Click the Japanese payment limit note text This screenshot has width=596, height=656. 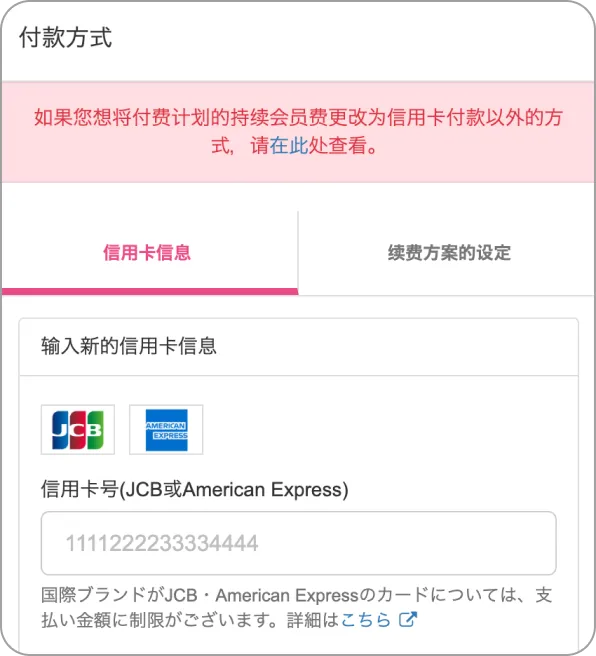[x=297, y=607]
